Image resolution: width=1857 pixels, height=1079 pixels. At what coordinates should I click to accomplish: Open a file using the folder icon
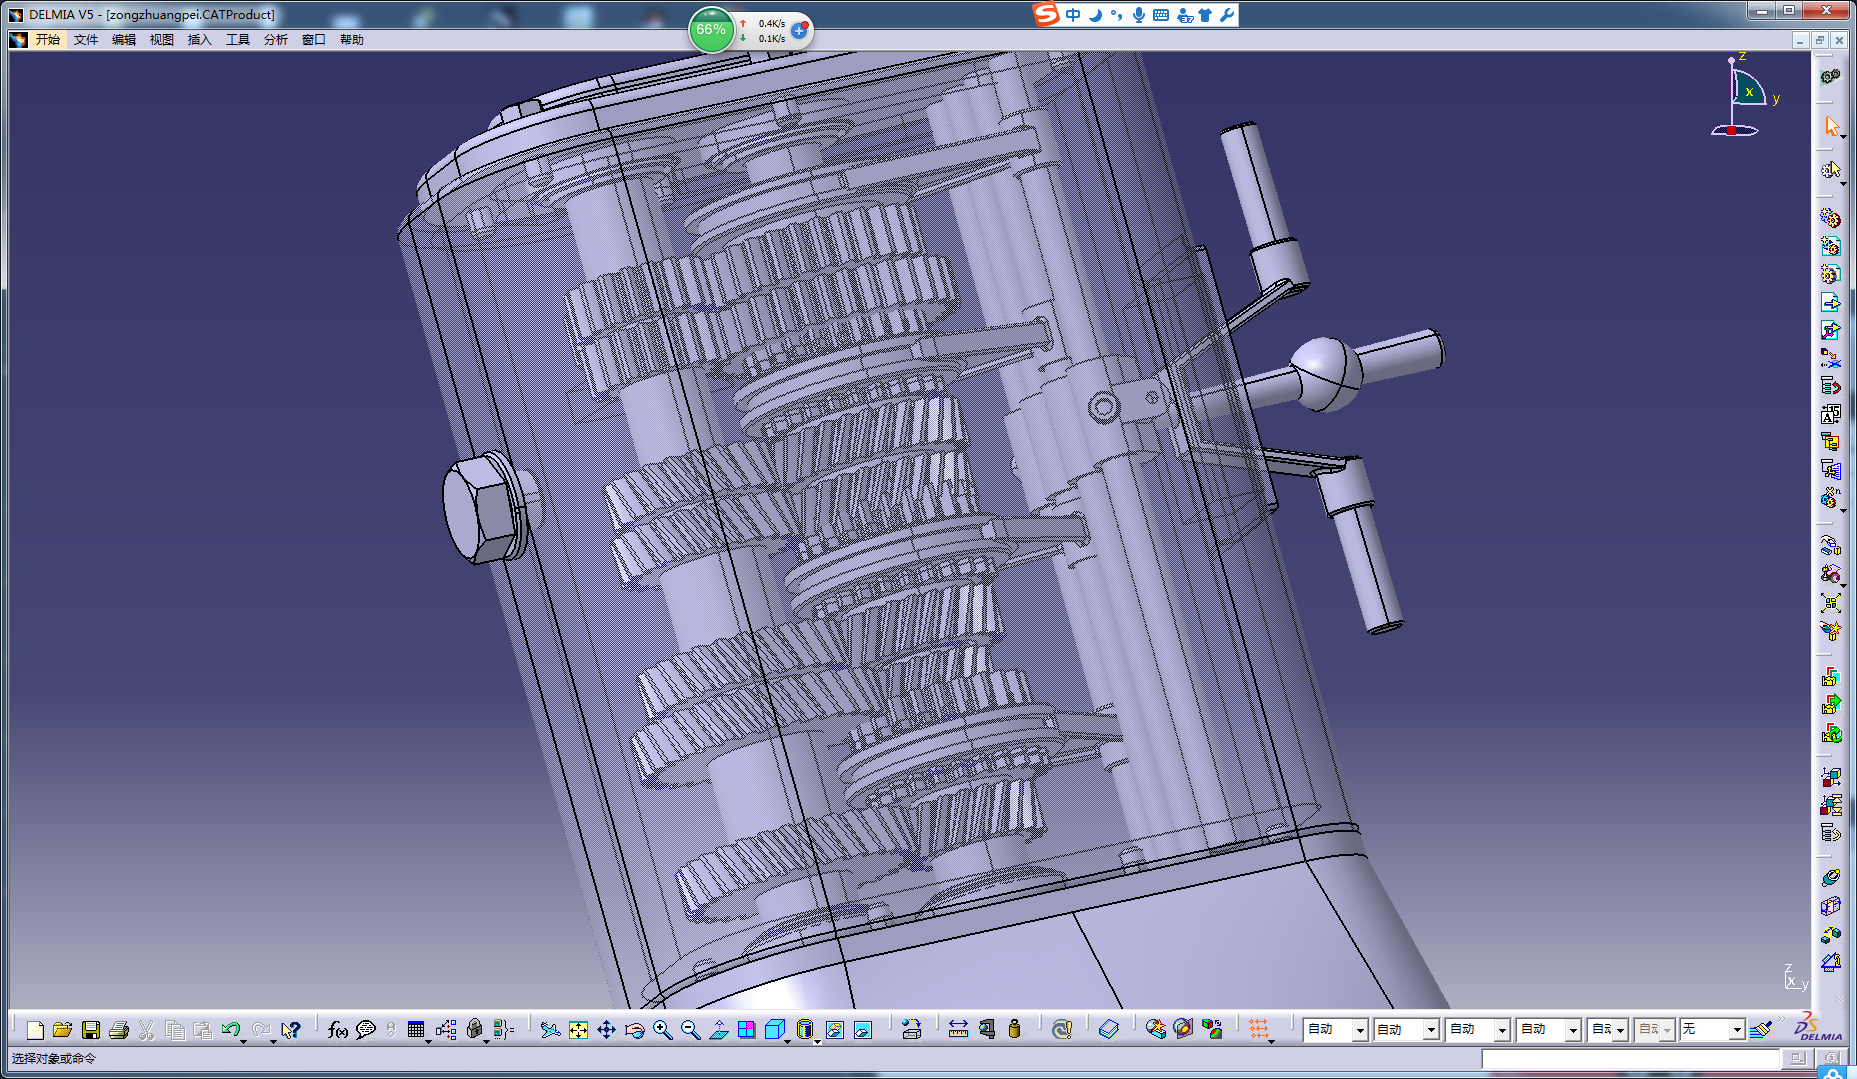(62, 1030)
